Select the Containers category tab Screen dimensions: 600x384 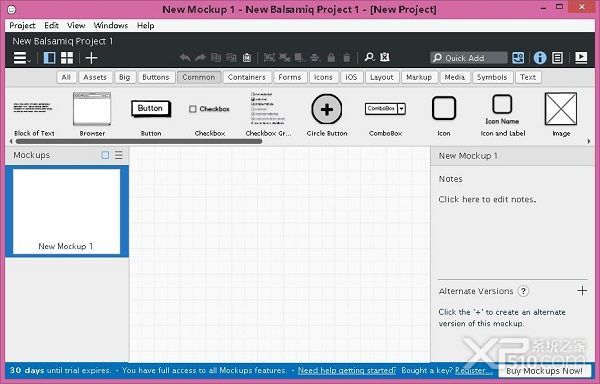(247, 77)
